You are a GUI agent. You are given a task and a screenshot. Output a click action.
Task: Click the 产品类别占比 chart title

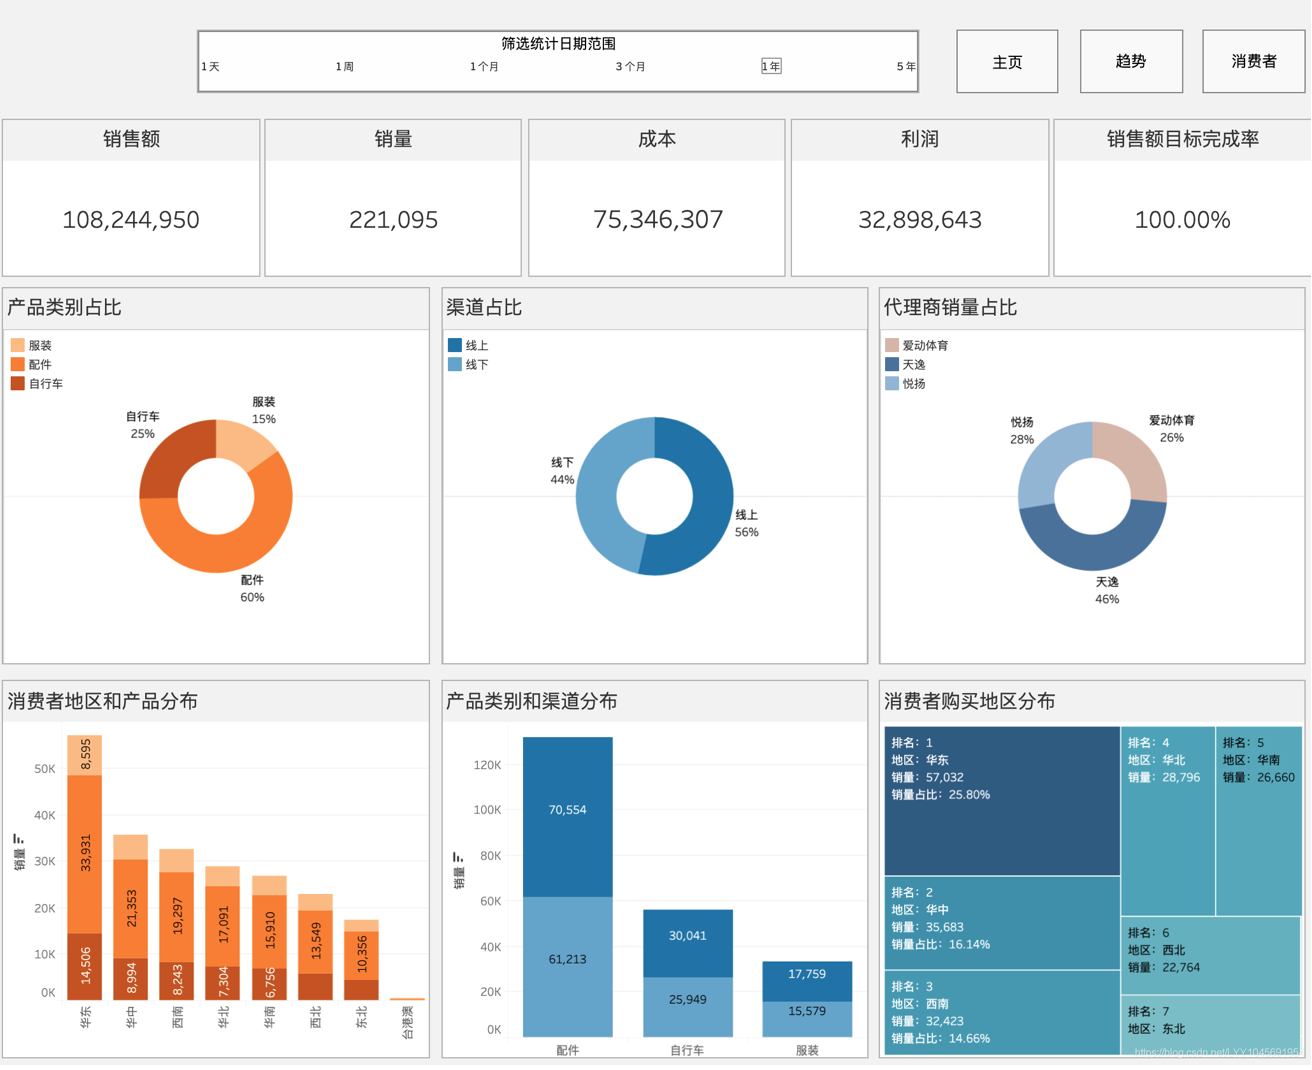(64, 308)
